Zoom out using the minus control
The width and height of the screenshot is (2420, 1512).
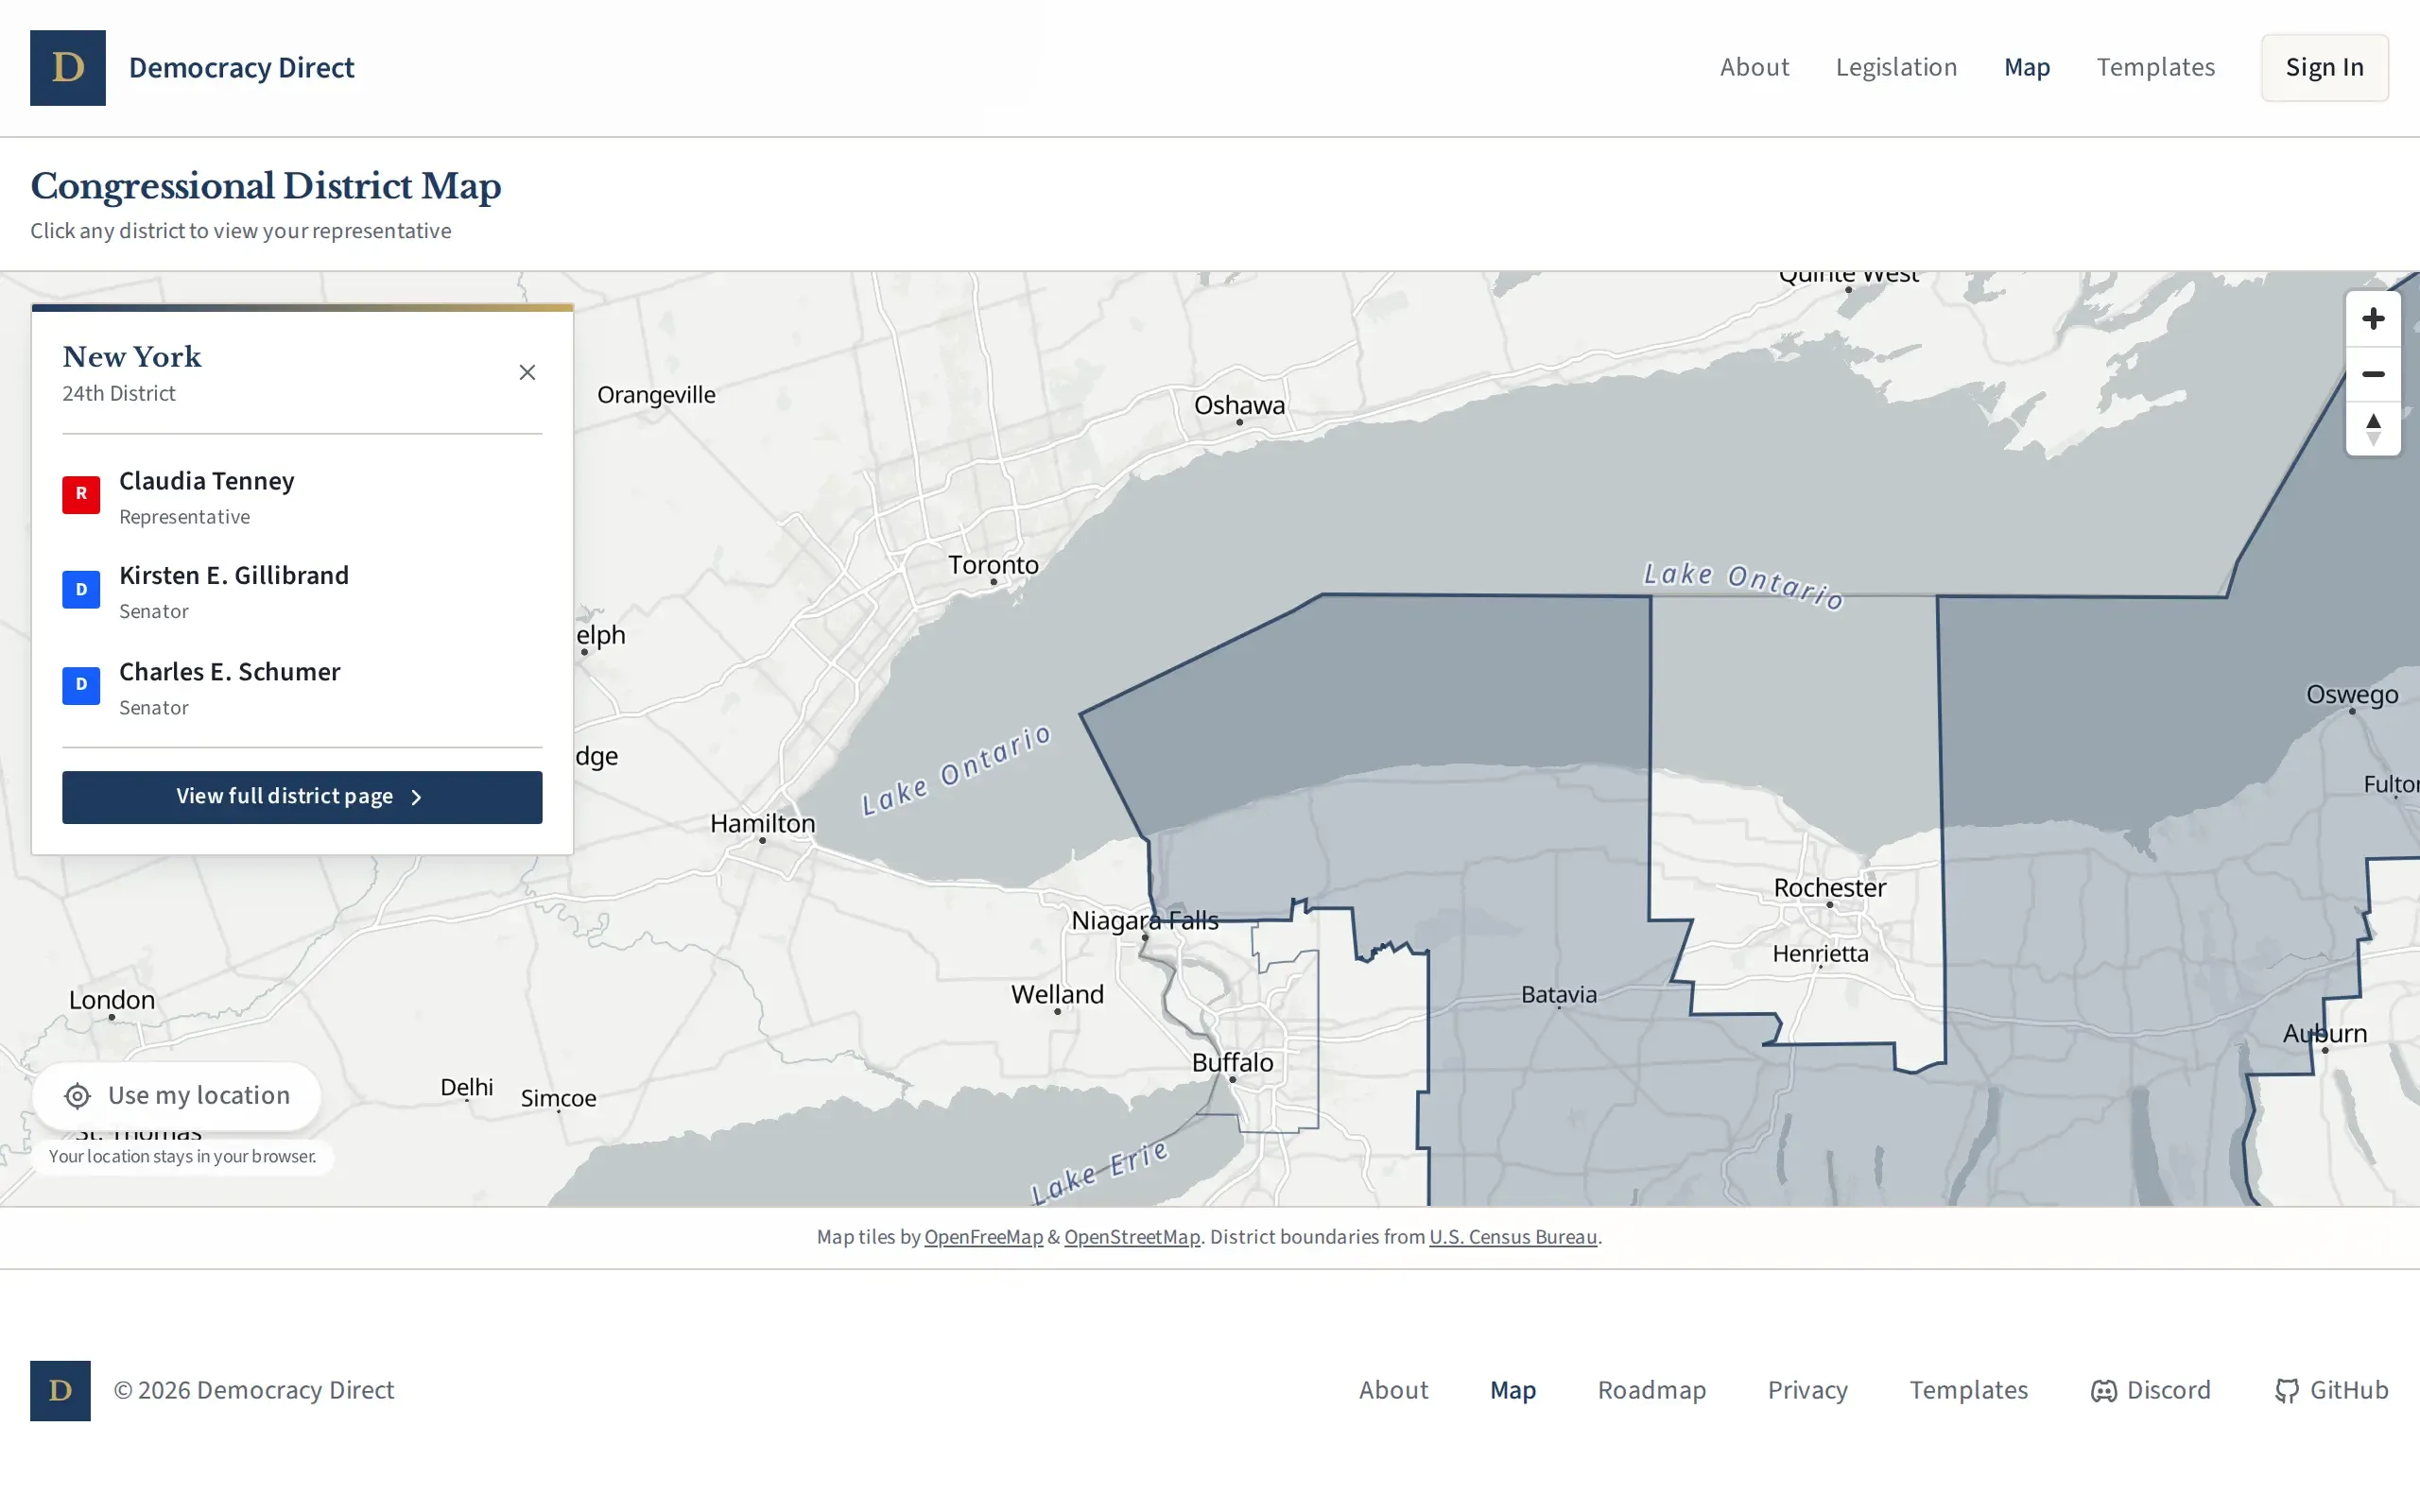coord(2372,374)
